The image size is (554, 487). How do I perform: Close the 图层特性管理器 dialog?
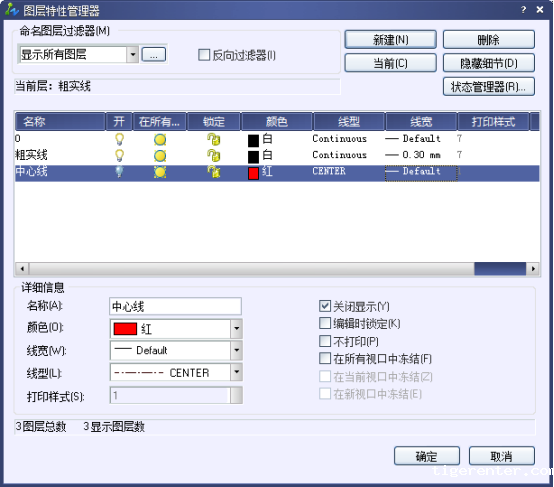(x=540, y=10)
